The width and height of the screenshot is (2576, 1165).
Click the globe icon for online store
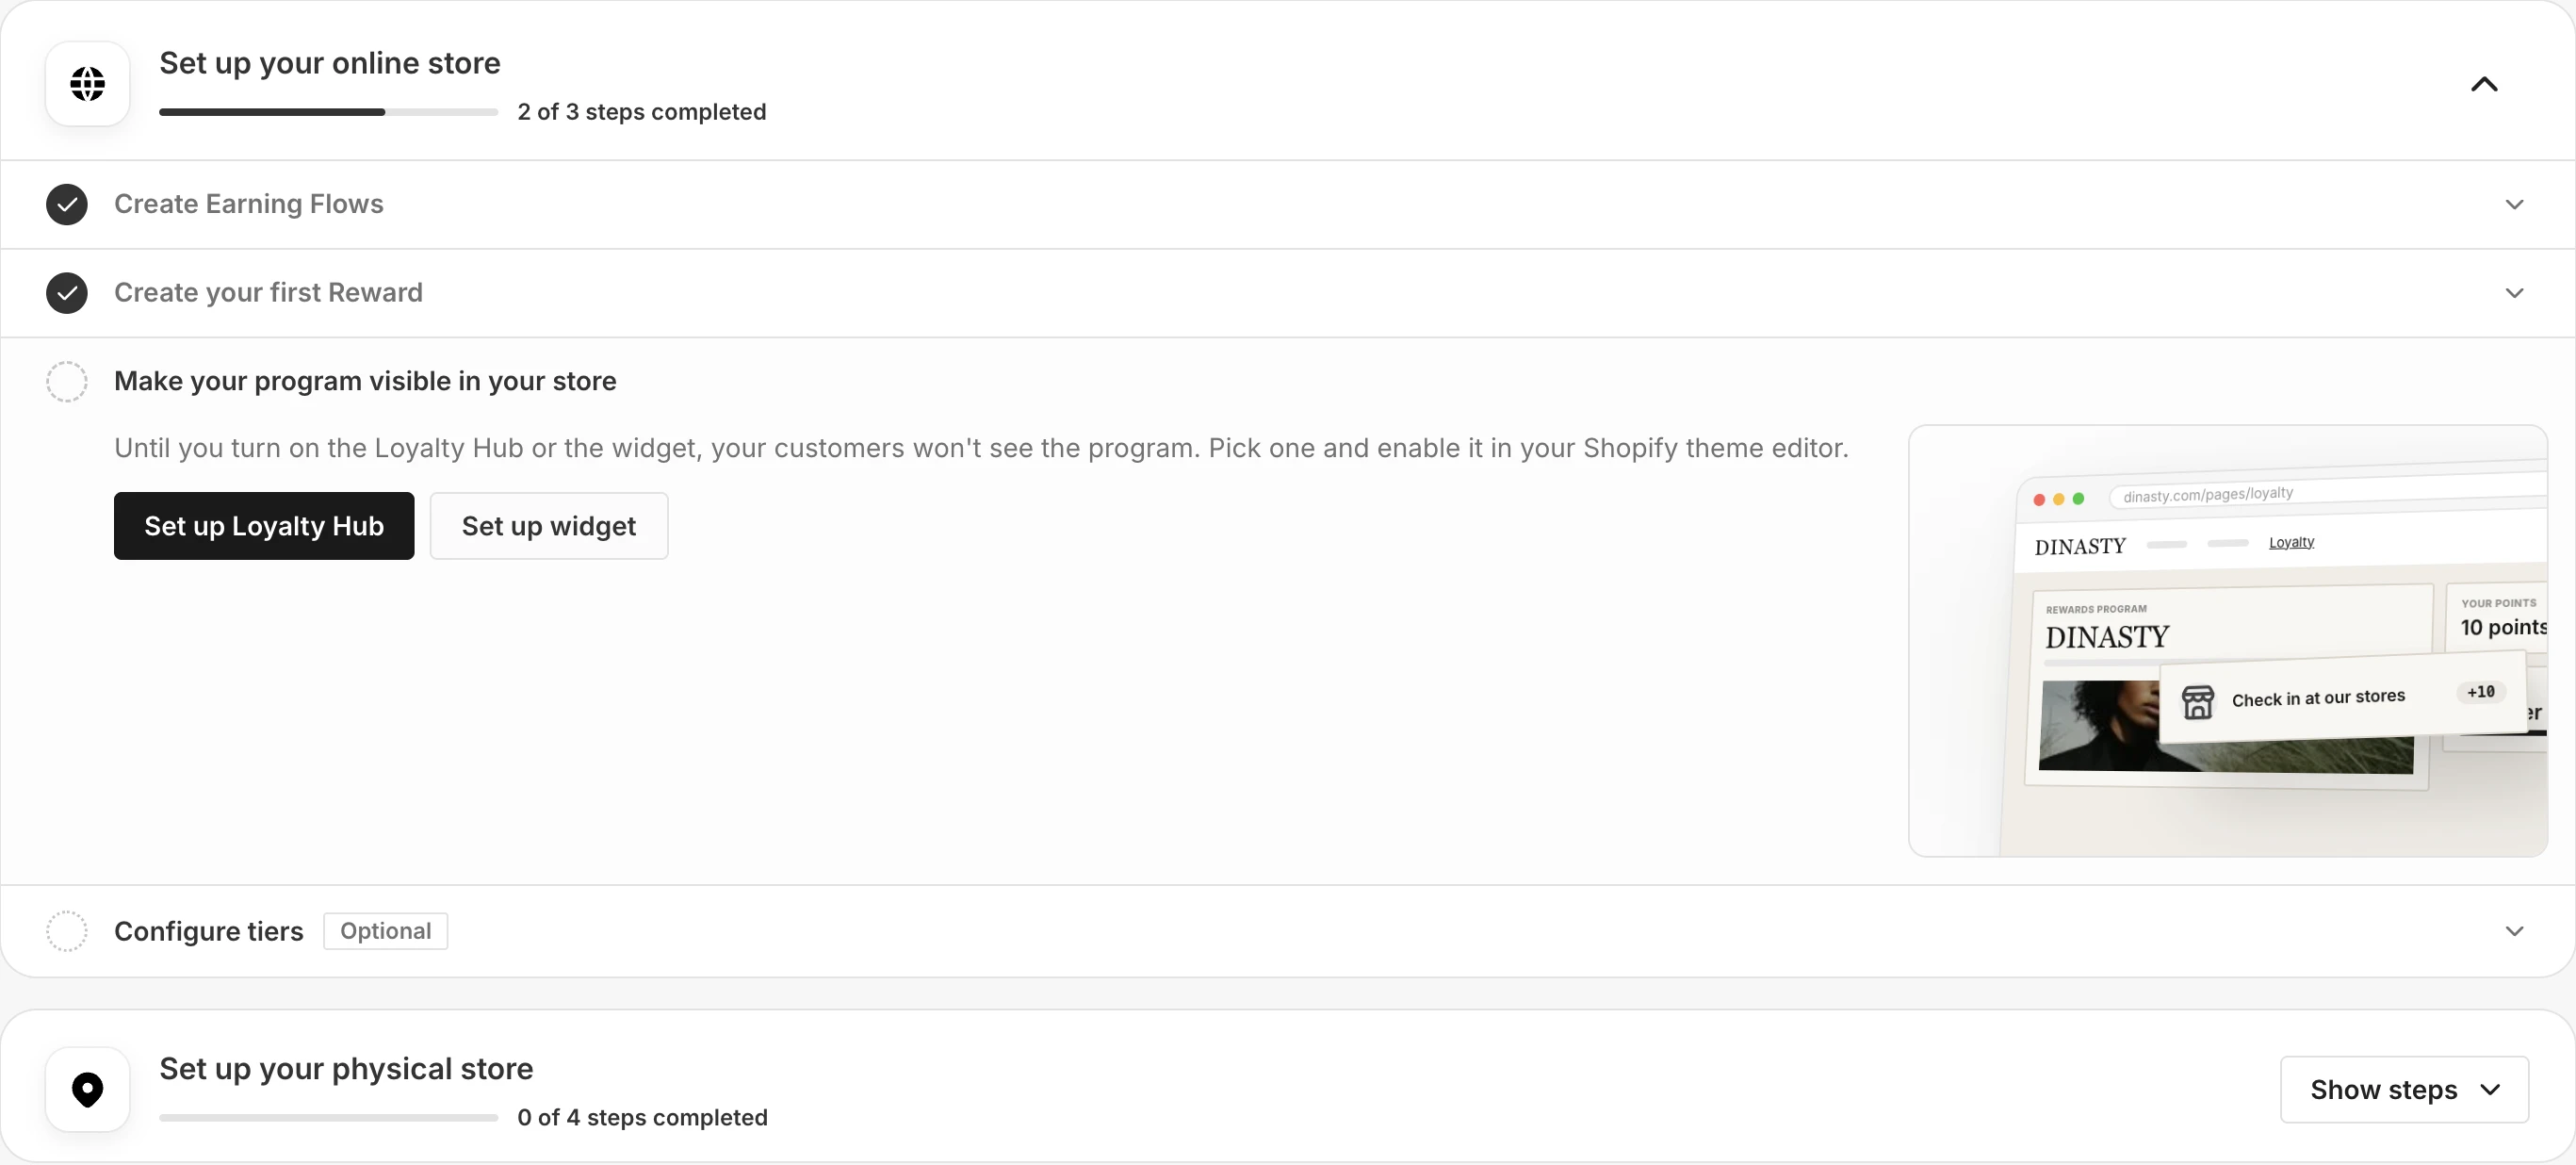[87, 84]
